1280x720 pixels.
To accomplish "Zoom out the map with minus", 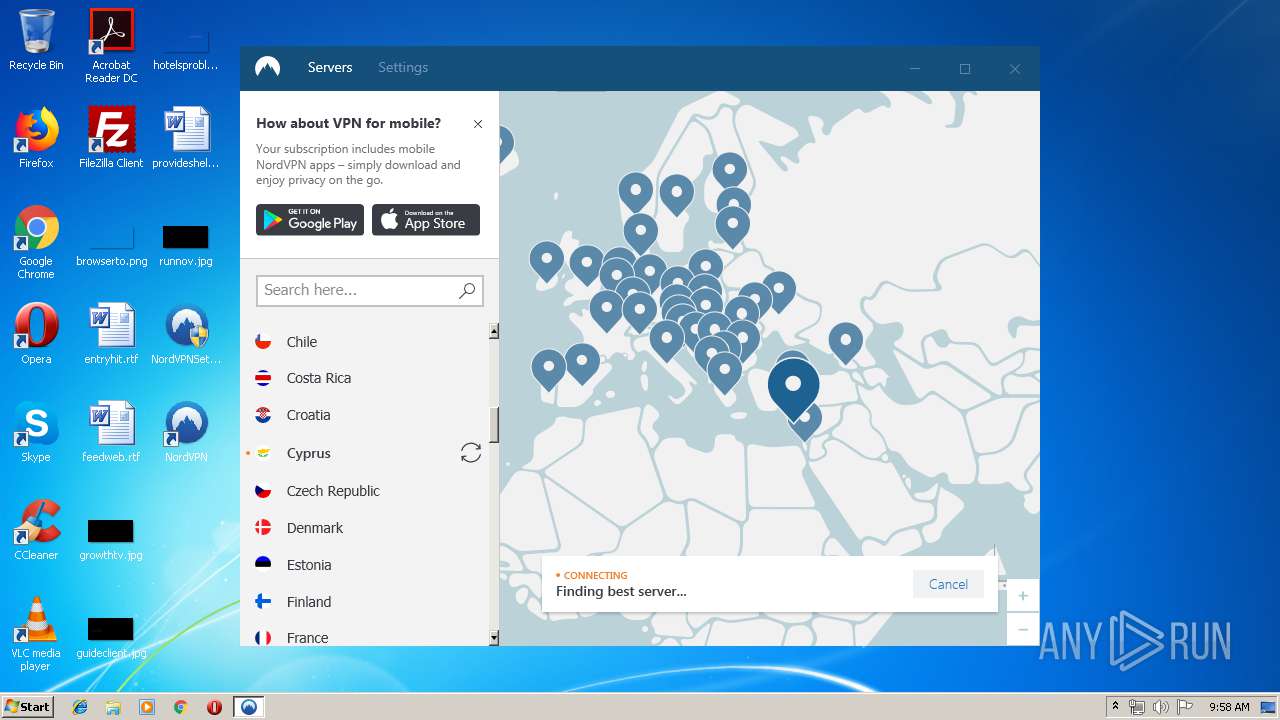I will click(x=1023, y=629).
